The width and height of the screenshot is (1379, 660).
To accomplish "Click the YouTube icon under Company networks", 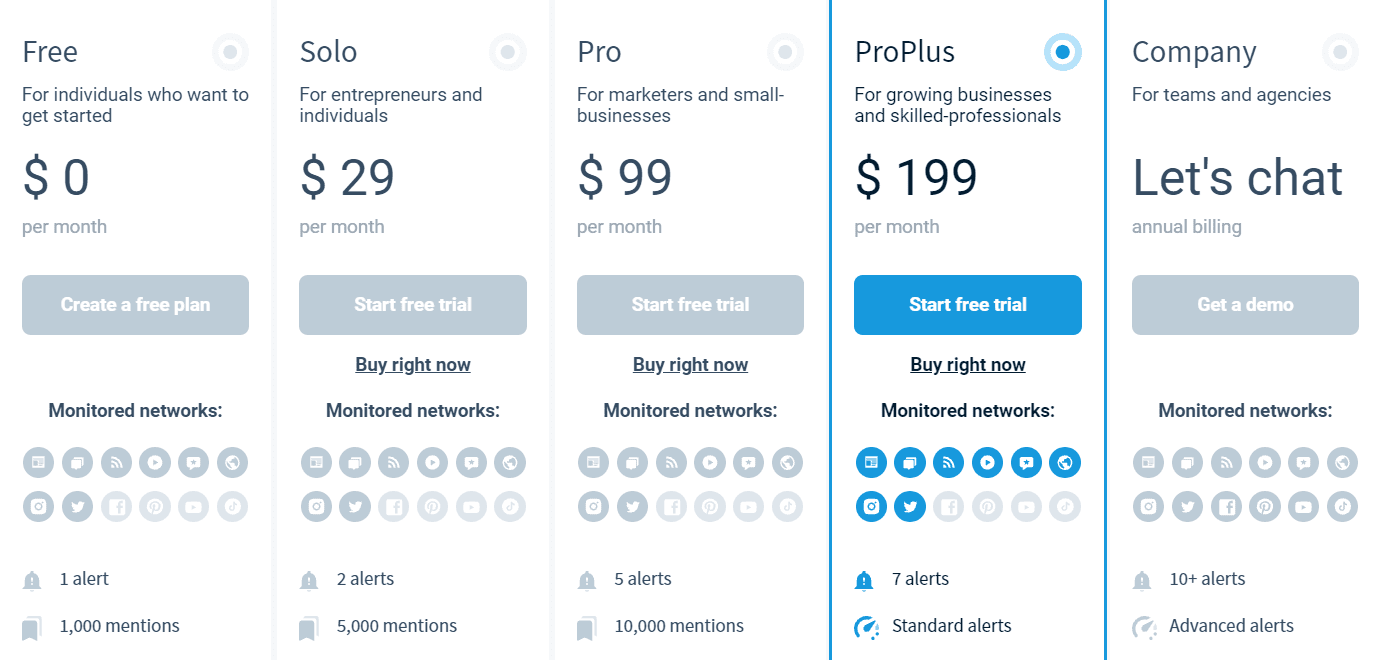I will click(1303, 507).
